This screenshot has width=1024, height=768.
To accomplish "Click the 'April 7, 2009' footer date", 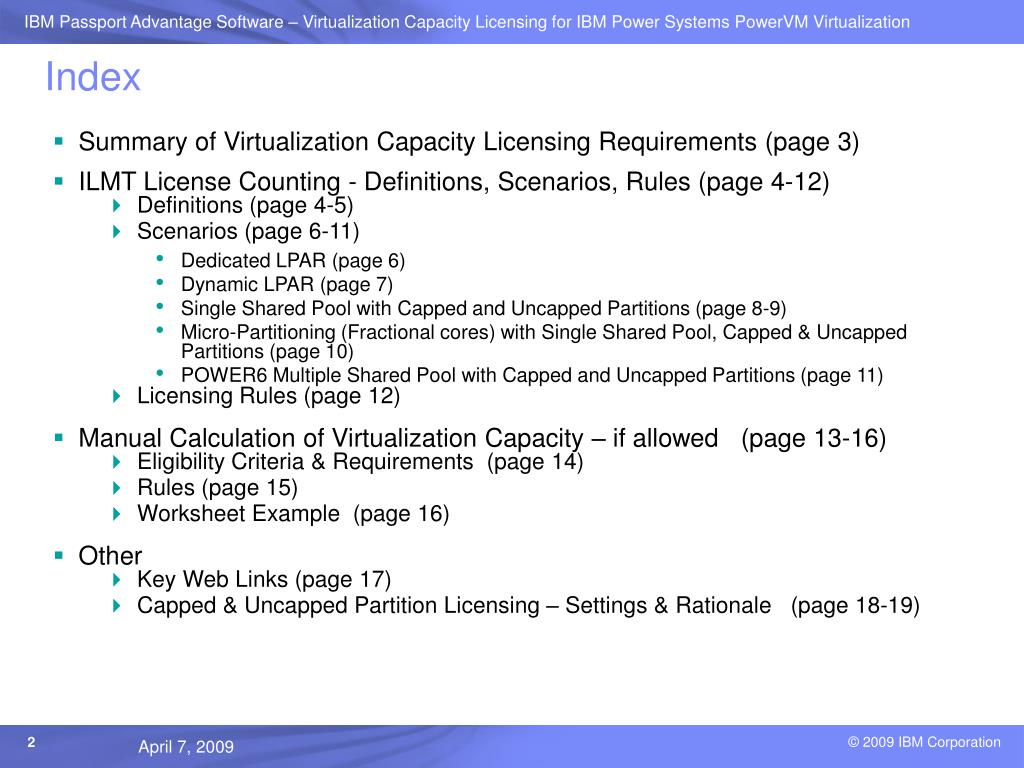I will click(186, 746).
